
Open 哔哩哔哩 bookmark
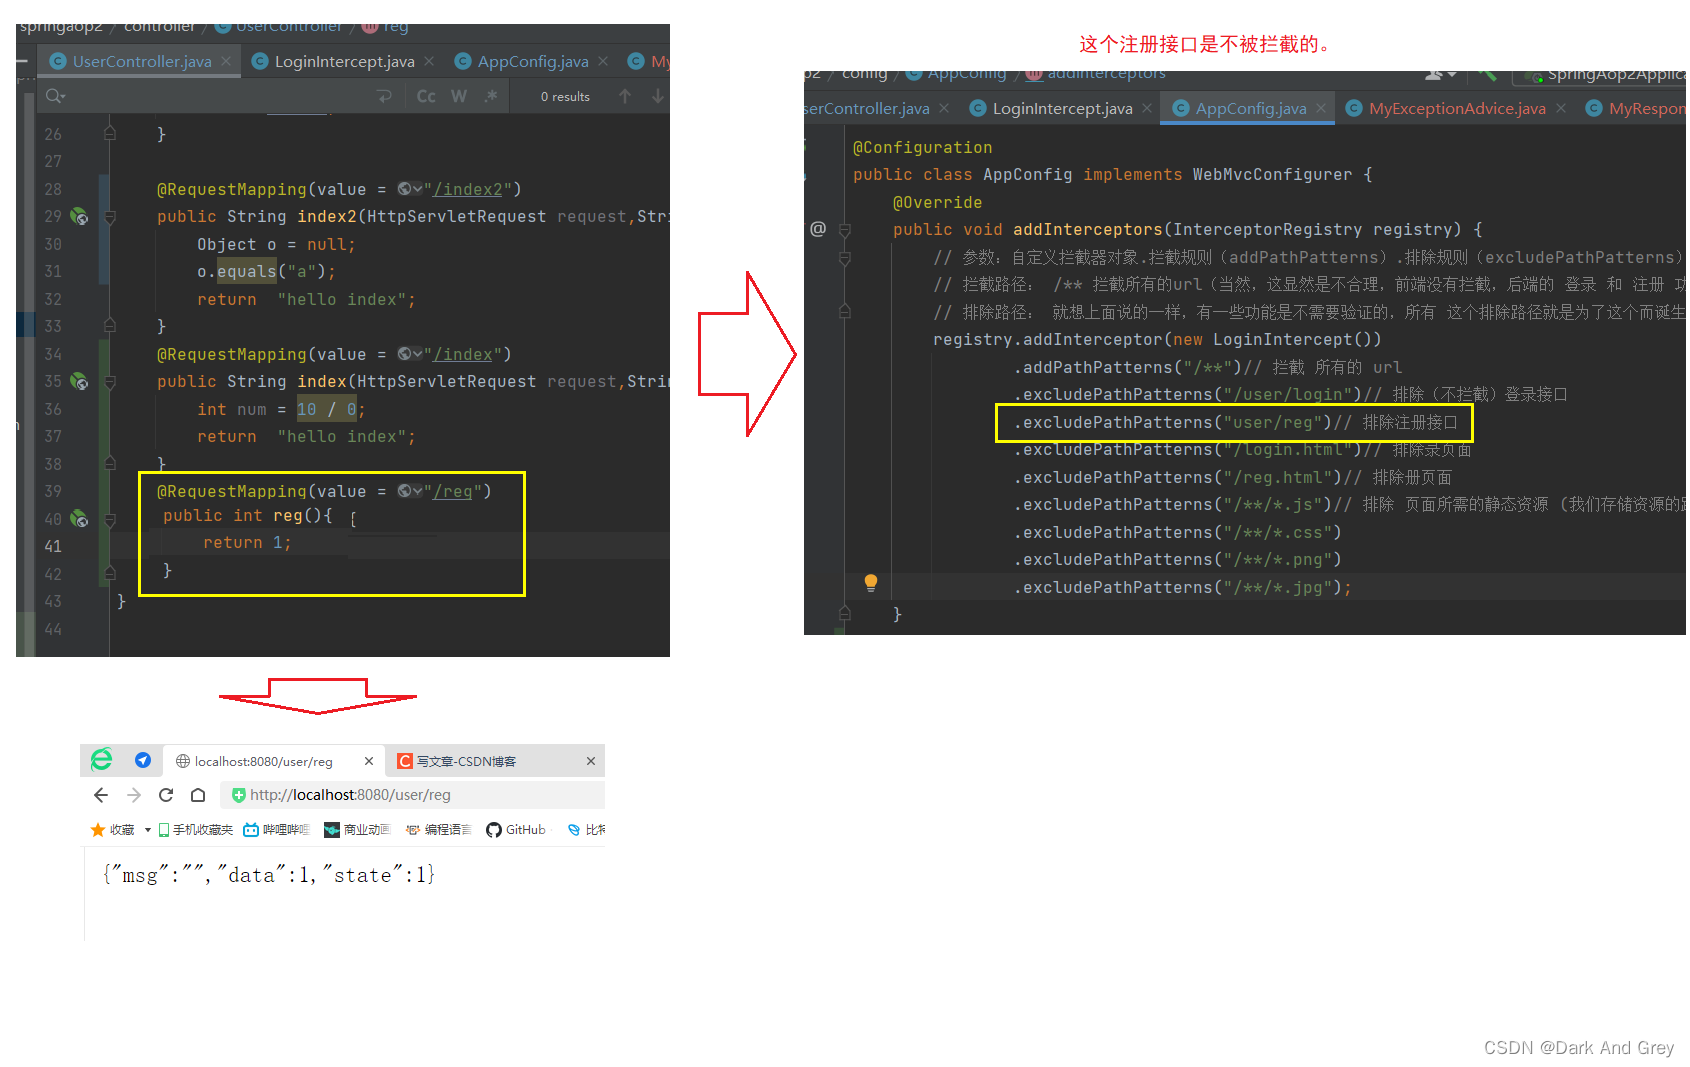point(277,829)
